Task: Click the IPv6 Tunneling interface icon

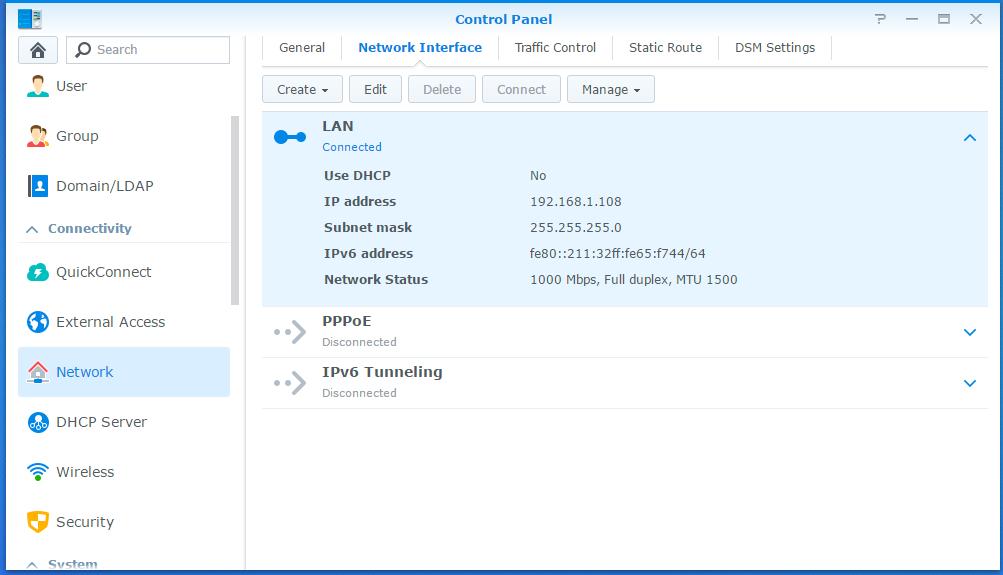Action: (290, 383)
